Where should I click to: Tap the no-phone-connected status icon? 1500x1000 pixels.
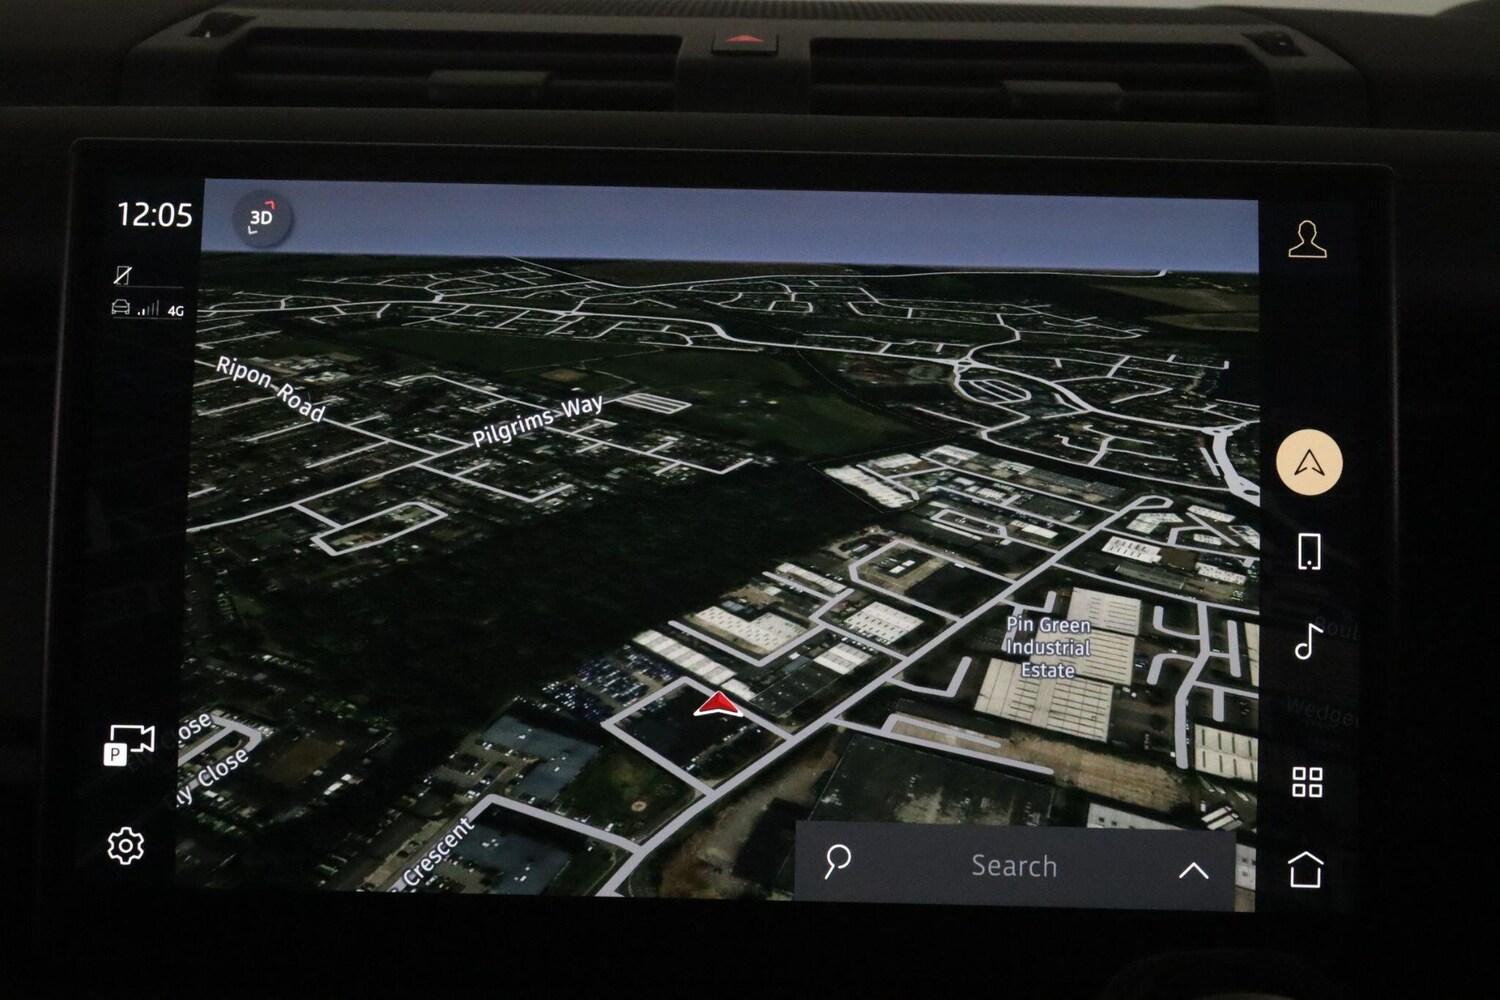click(x=122, y=274)
